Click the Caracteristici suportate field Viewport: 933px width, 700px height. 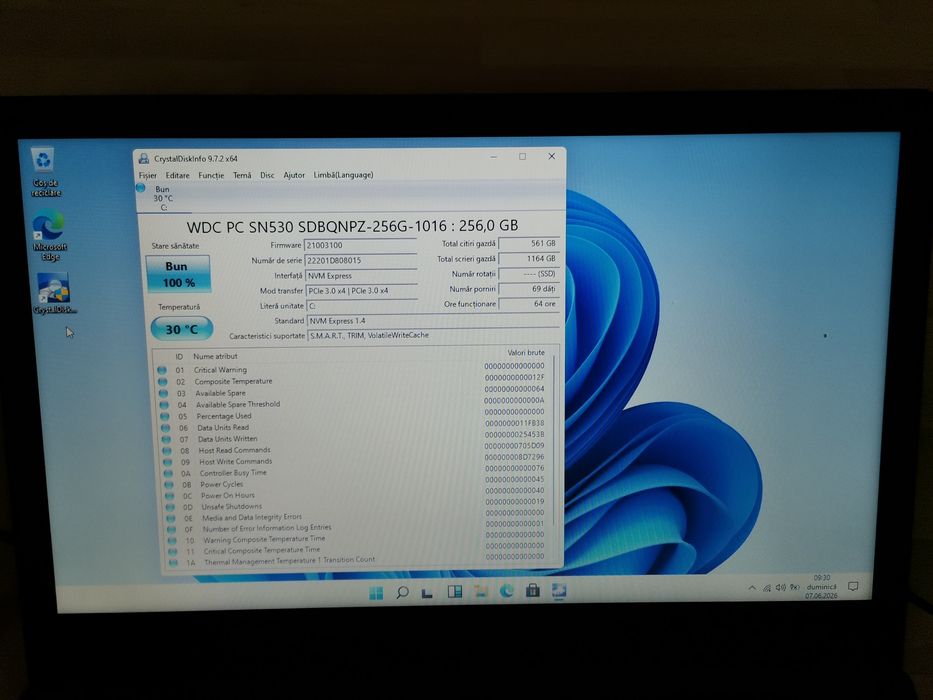(x=434, y=336)
